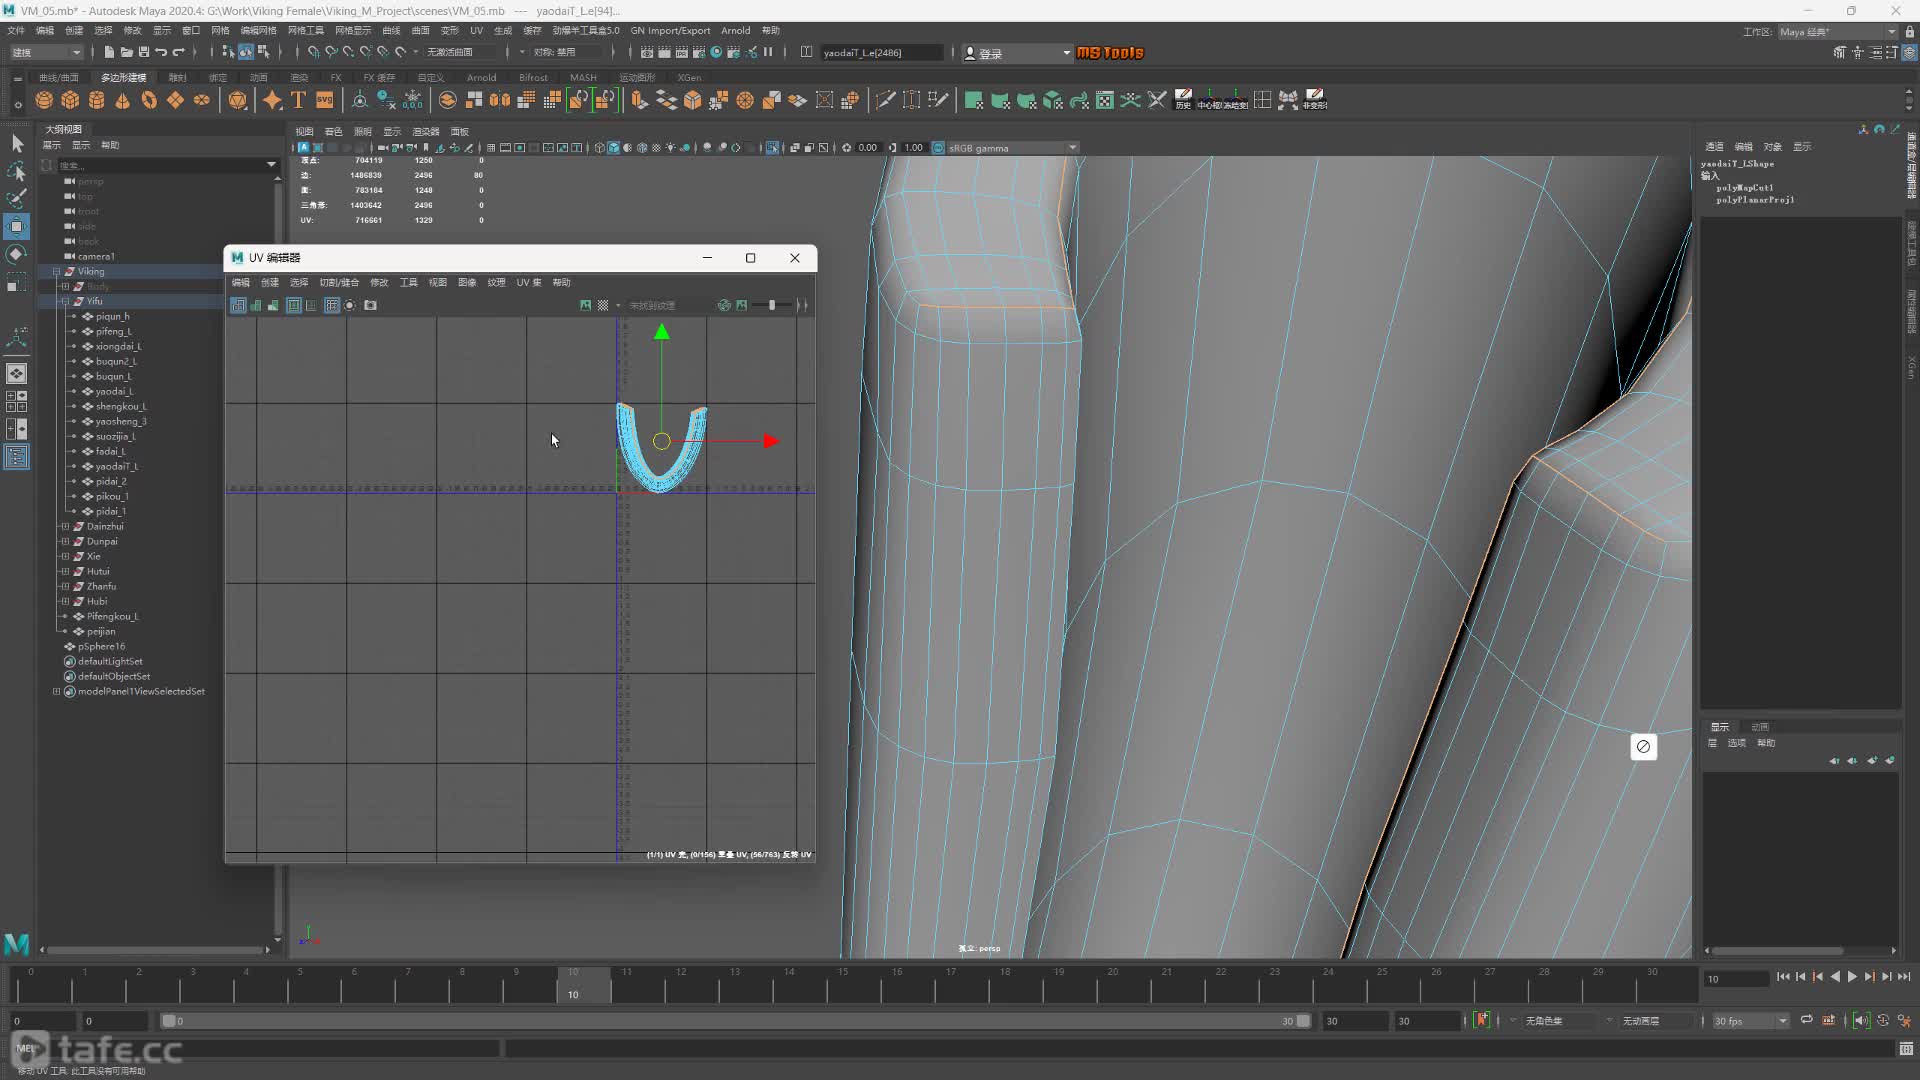This screenshot has width=1920, height=1080.
Task: Toggle the isolate select icon in the viewport toolbar
Action: [772, 148]
